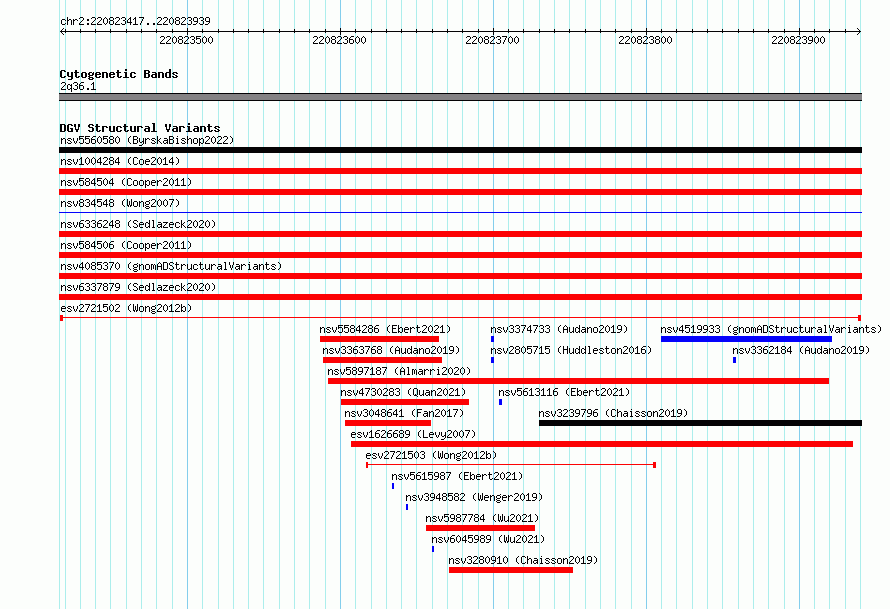
Task: Open the esv2721502 (Wong2012b) label
Action: (126, 308)
